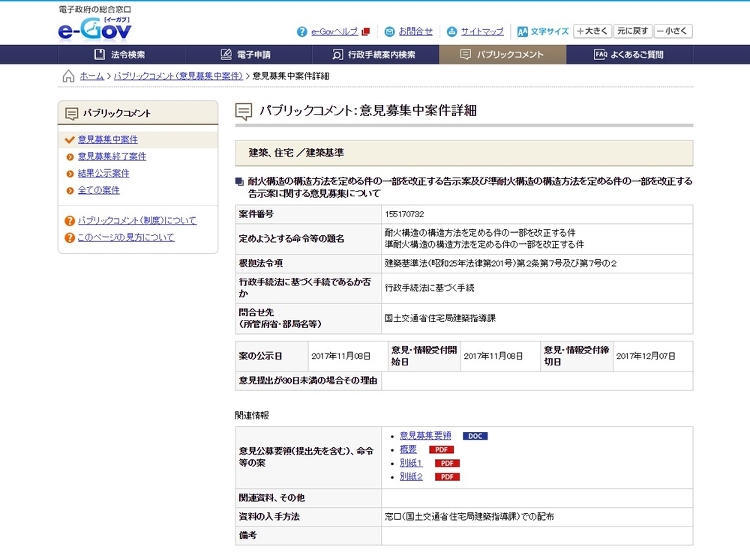Open the 電子申請 navigation tab
The height and width of the screenshot is (552, 750).
248,55
